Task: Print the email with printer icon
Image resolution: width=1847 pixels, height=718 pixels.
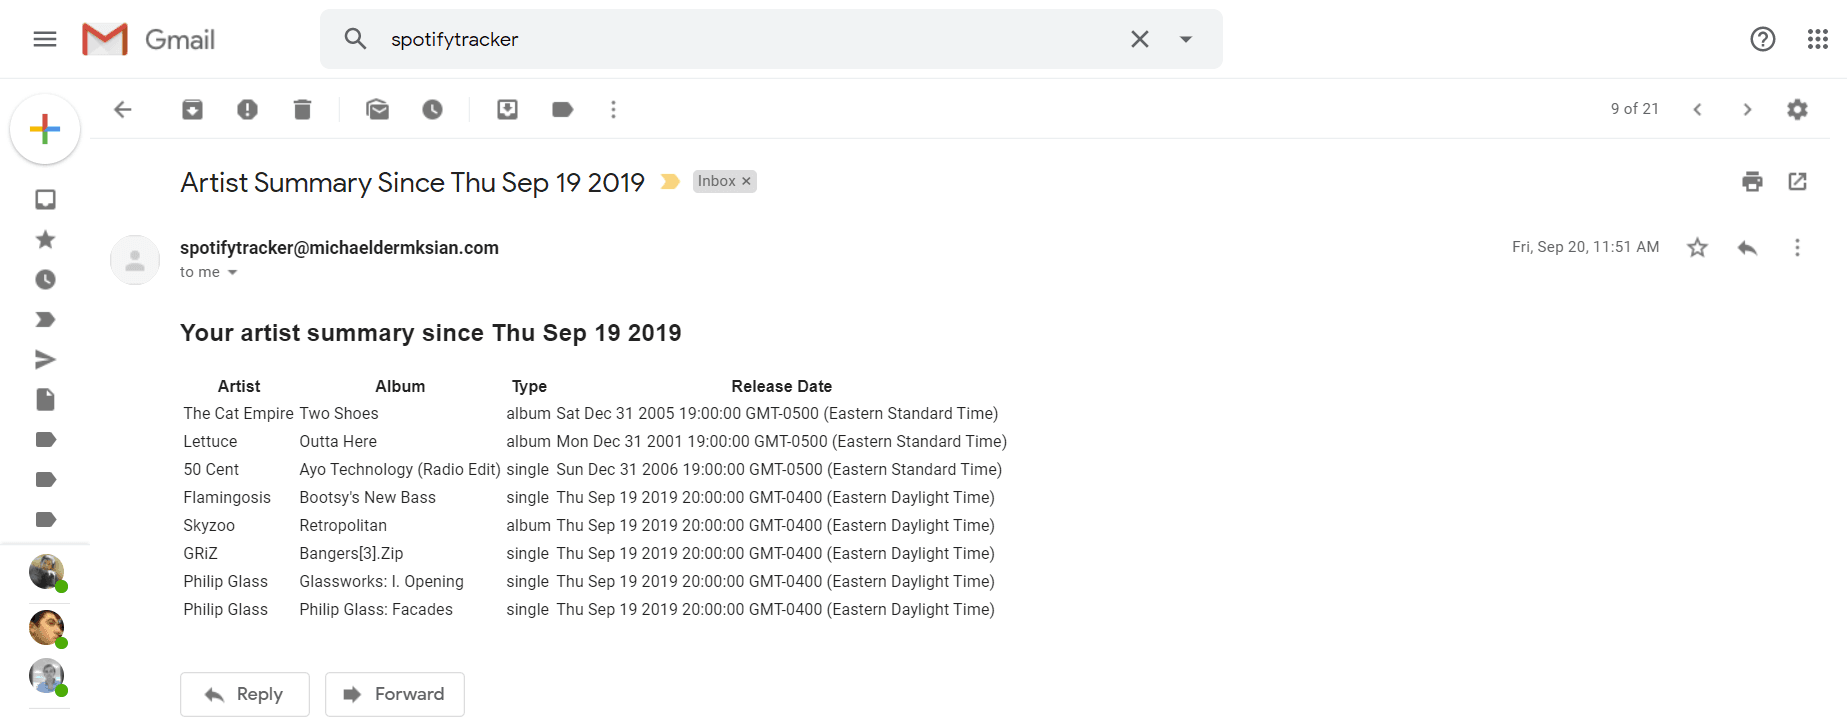Action: pos(1752,182)
